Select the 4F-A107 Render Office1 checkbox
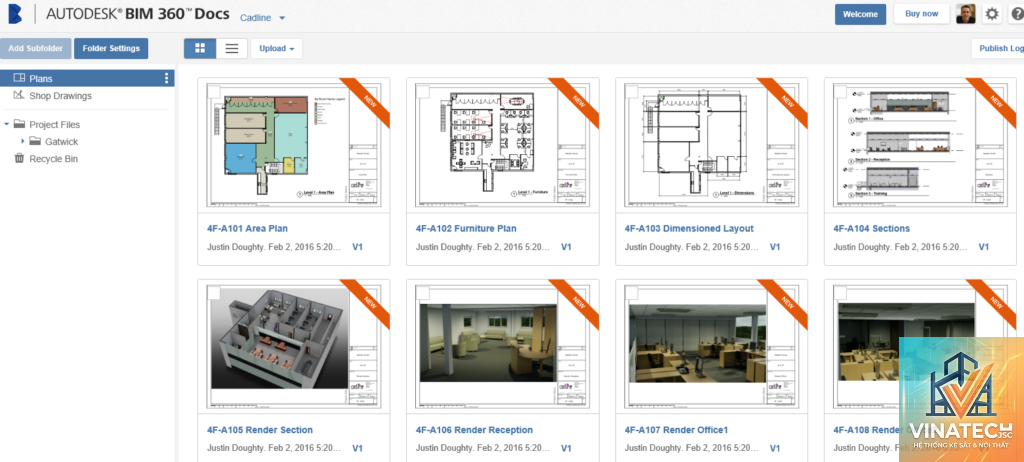 coord(632,293)
